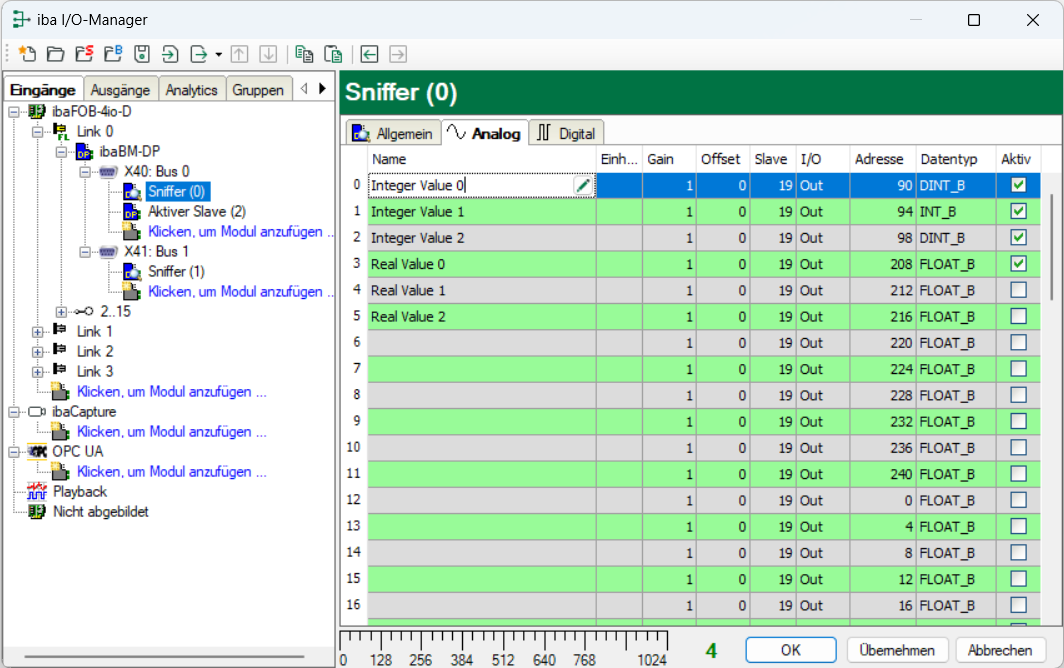
Task: Click the open folder toolbar icon
Action: (56, 54)
